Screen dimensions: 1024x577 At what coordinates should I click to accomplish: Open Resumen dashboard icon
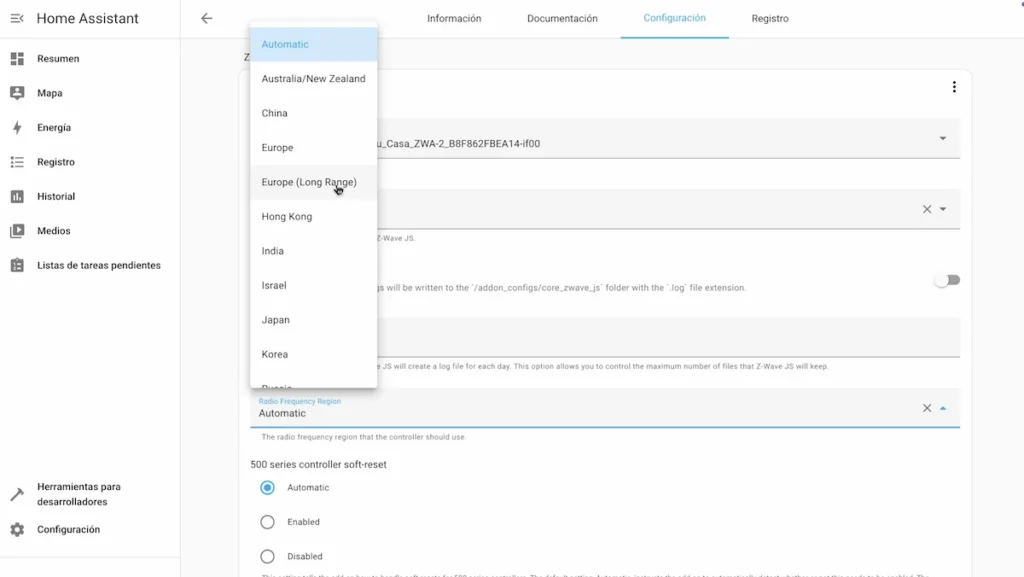(17, 59)
